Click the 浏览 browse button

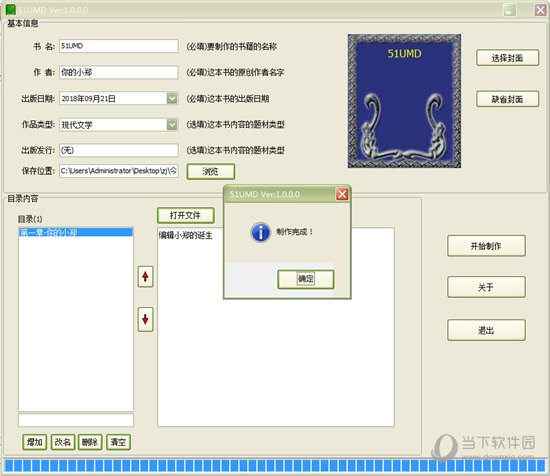click(210, 172)
